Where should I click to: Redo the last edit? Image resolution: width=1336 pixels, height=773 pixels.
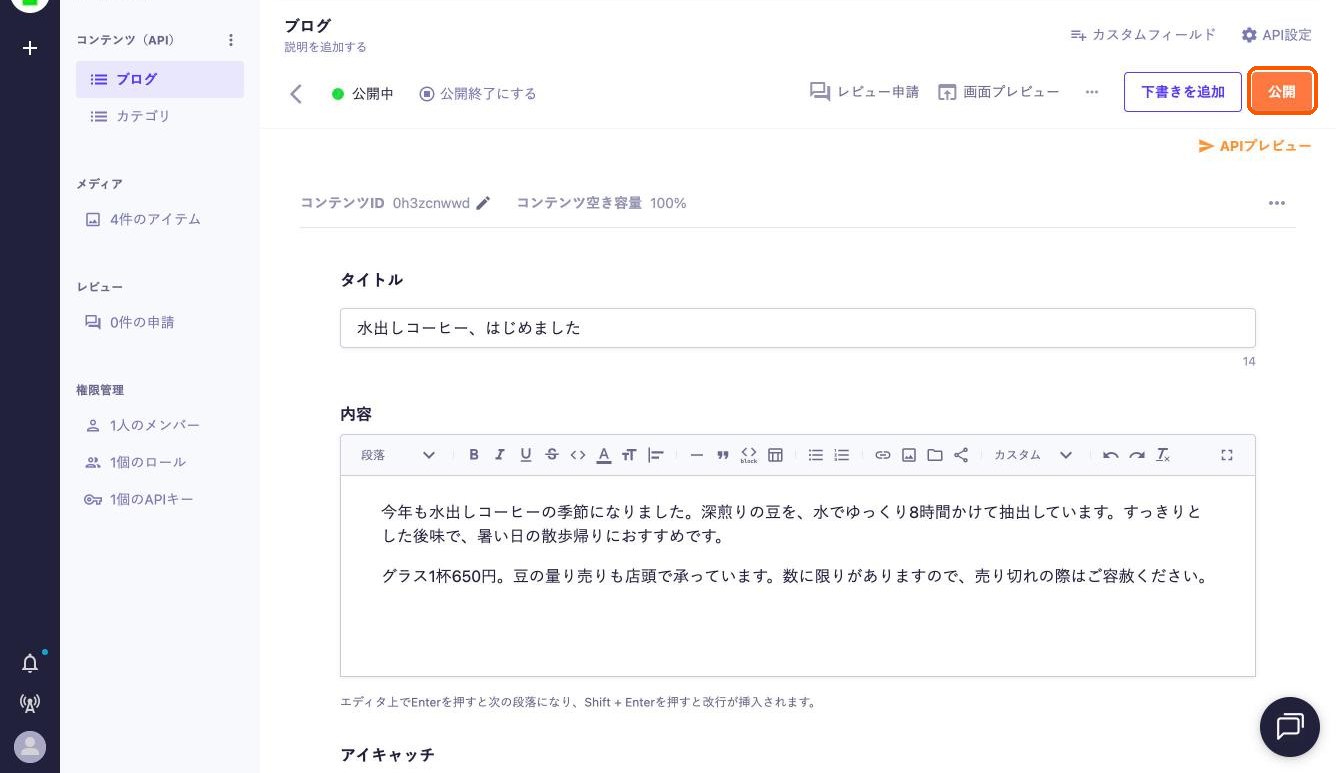click(x=1137, y=455)
